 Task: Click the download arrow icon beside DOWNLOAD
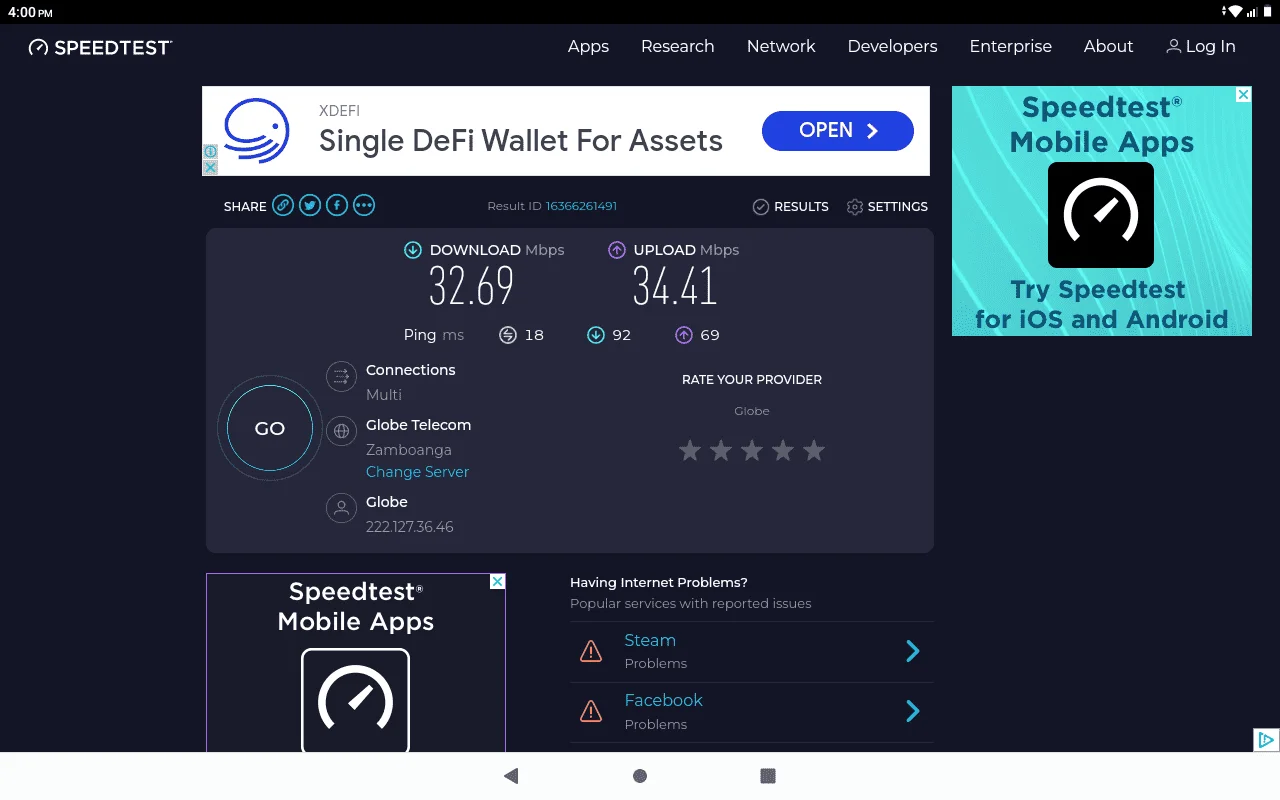tap(412, 250)
